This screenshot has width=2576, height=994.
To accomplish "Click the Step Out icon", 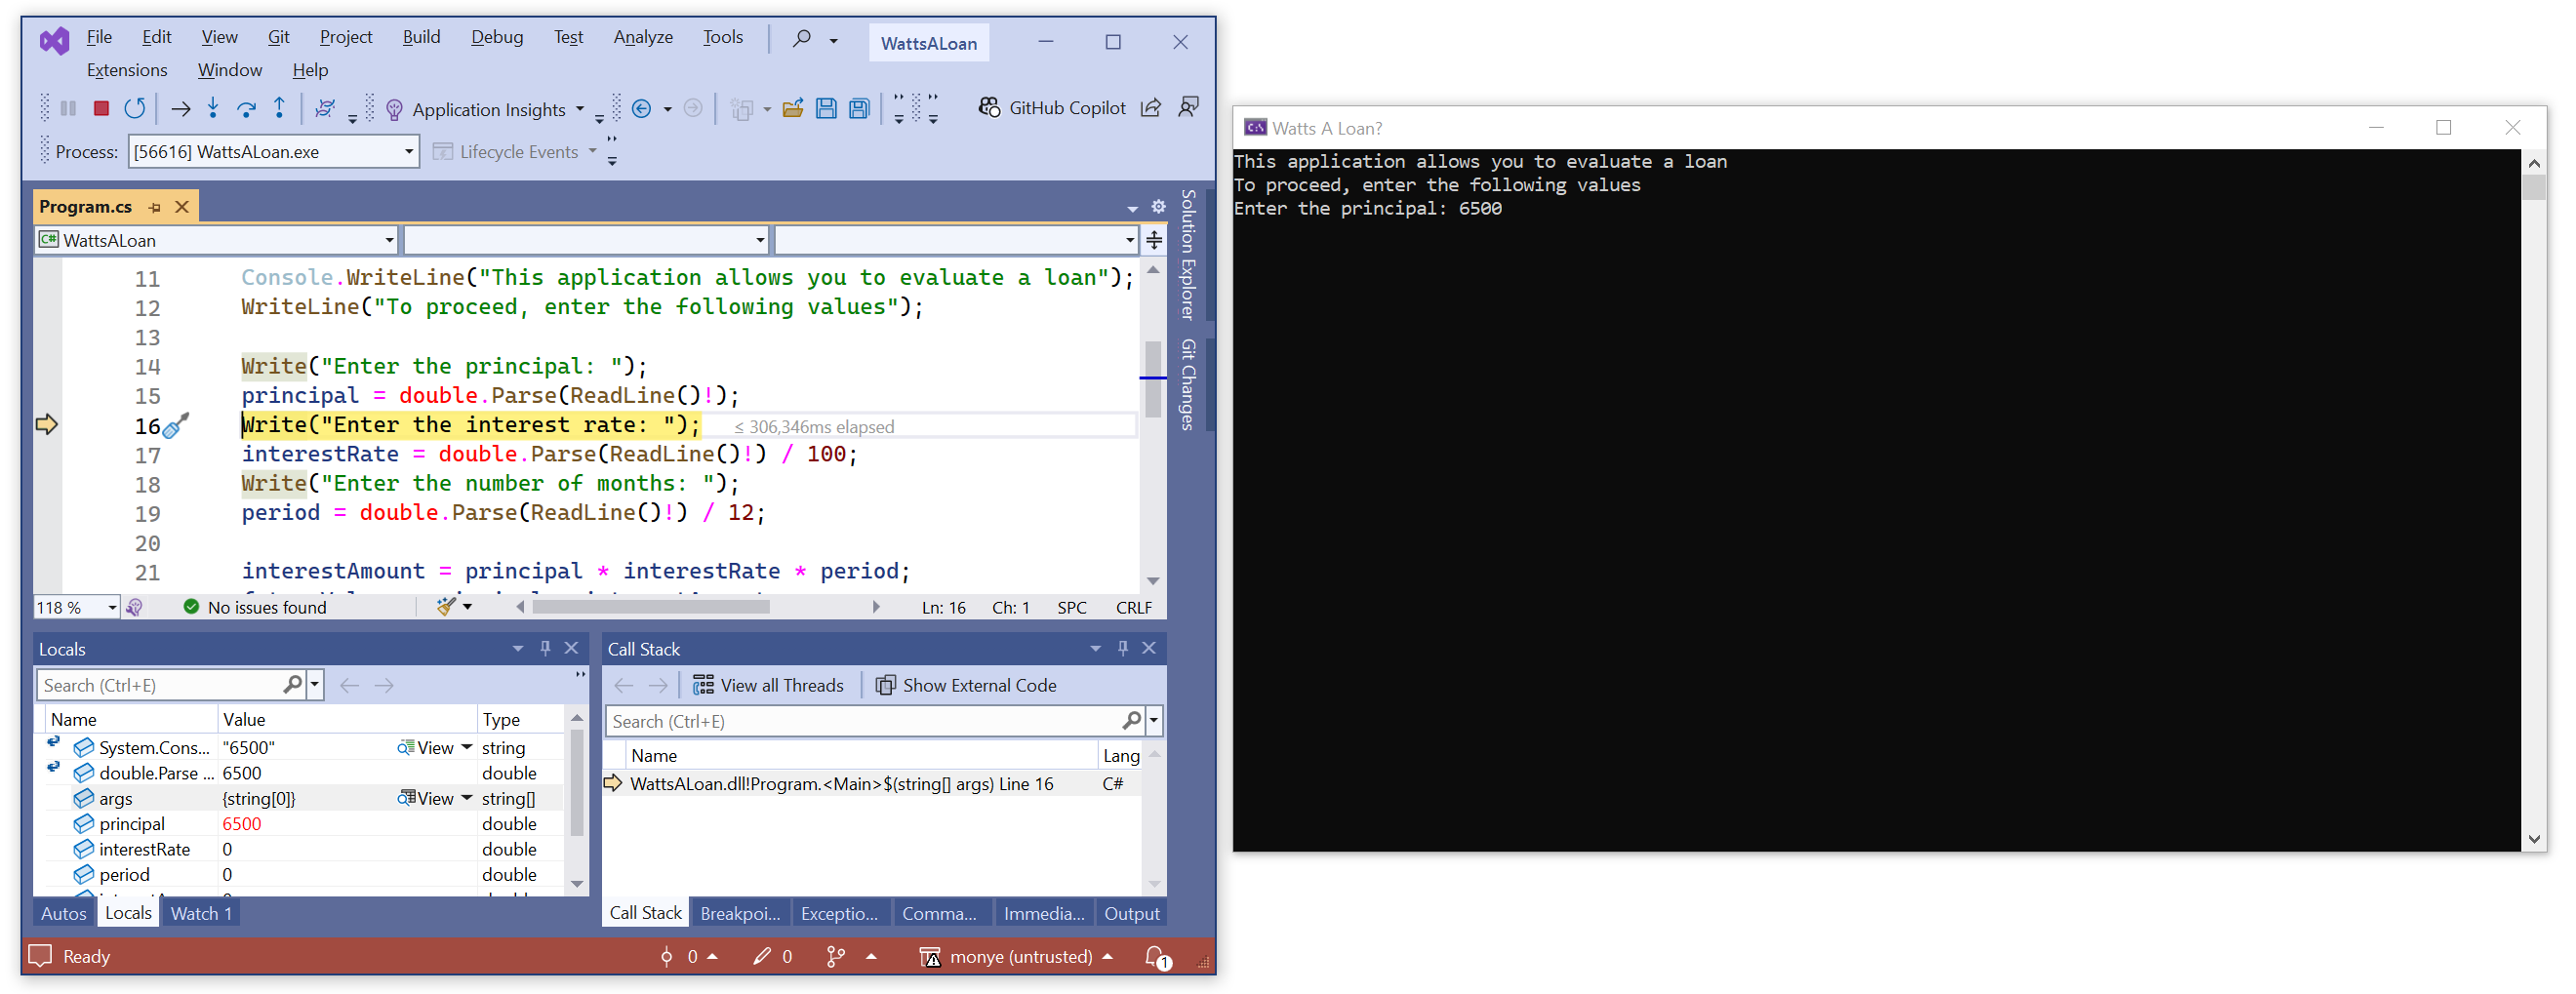I will [280, 108].
